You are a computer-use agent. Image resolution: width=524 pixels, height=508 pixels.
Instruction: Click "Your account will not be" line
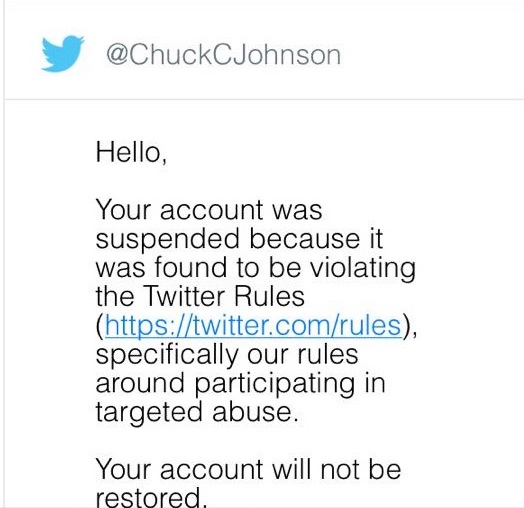pos(248,470)
